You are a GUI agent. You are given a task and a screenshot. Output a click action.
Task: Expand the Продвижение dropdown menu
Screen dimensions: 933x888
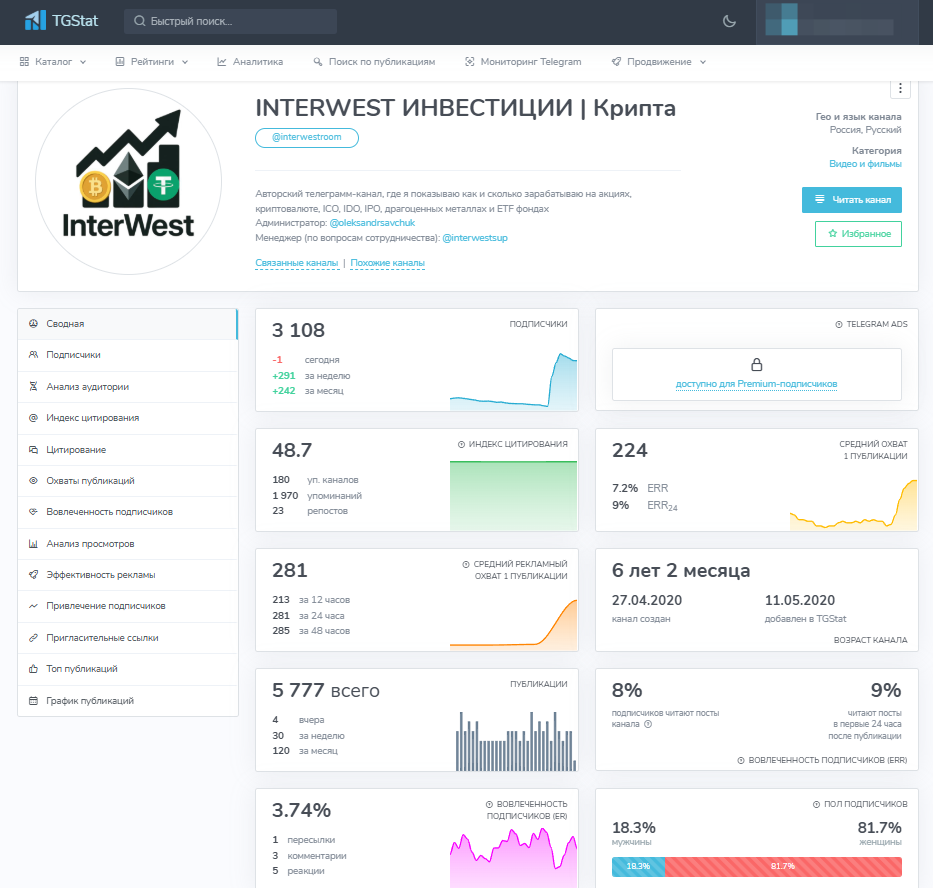click(x=659, y=62)
